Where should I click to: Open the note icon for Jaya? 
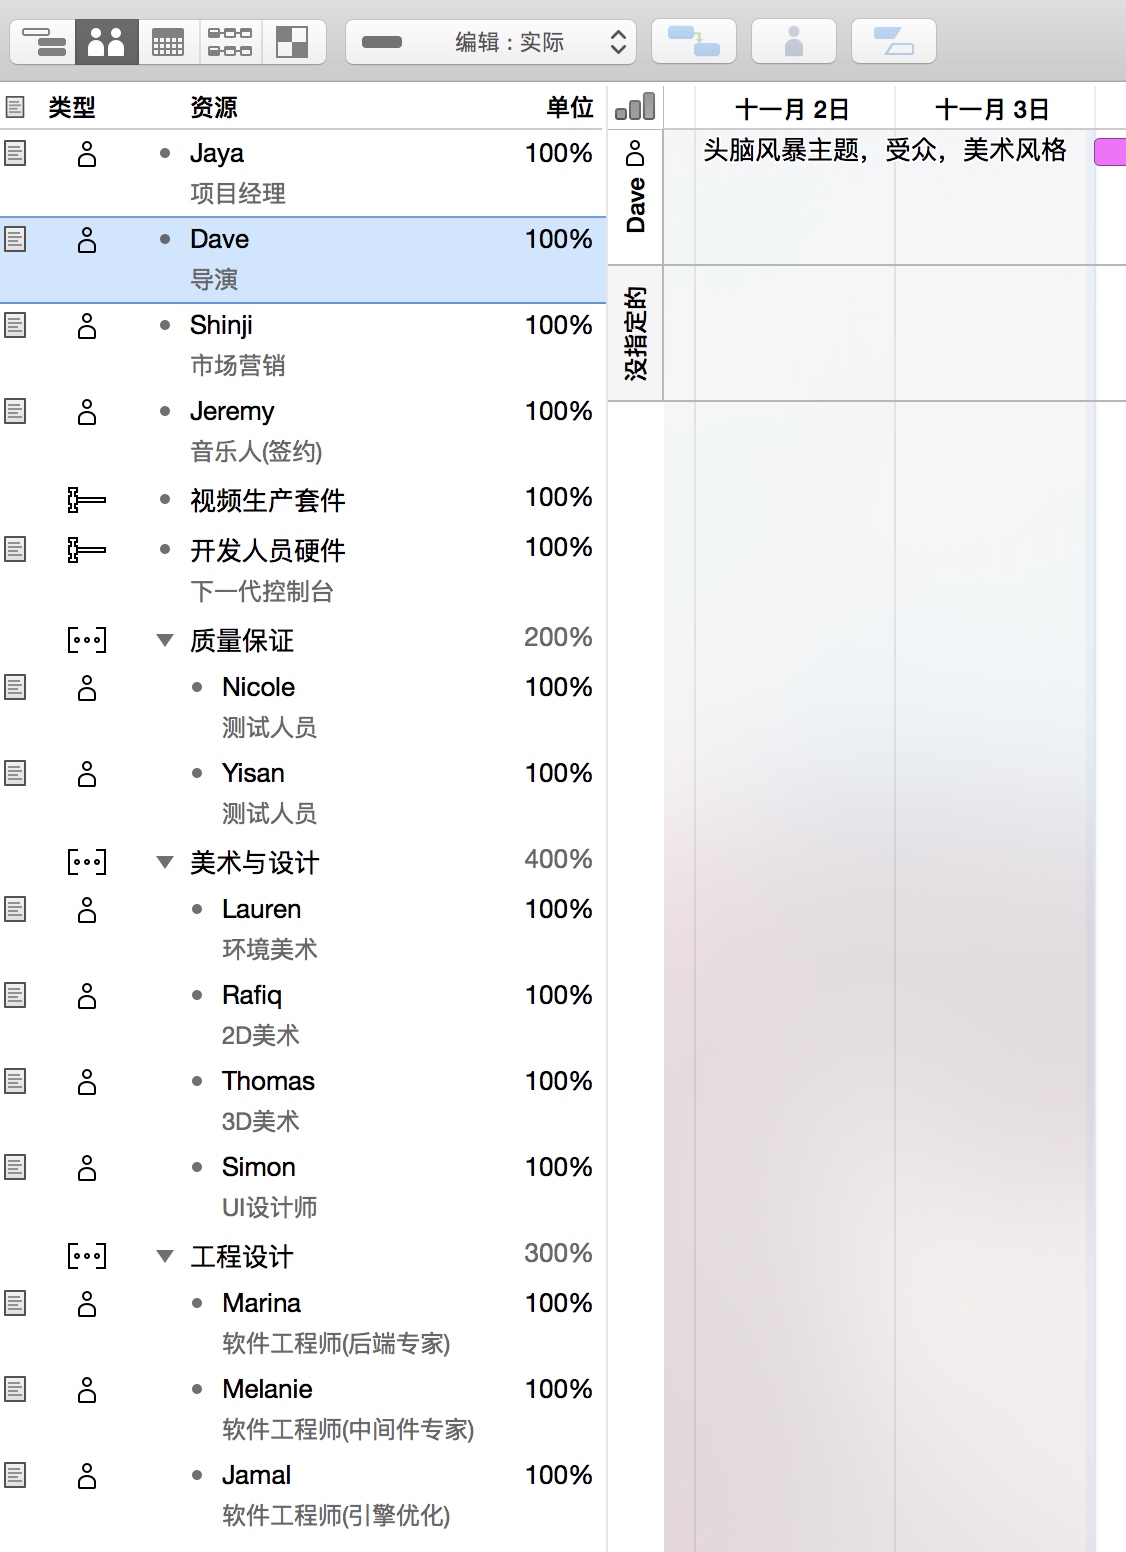point(15,153)
